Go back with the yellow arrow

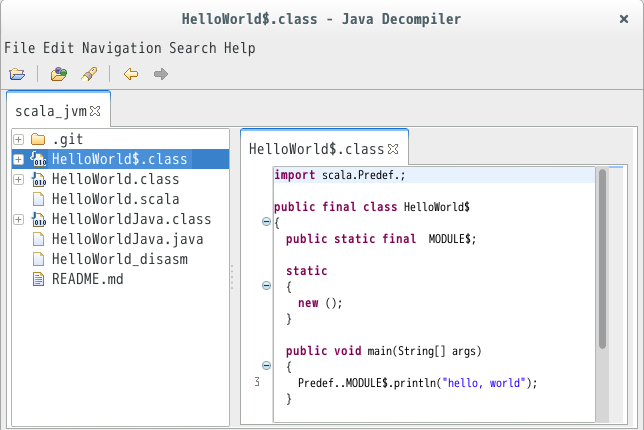[x=131, y=74]
